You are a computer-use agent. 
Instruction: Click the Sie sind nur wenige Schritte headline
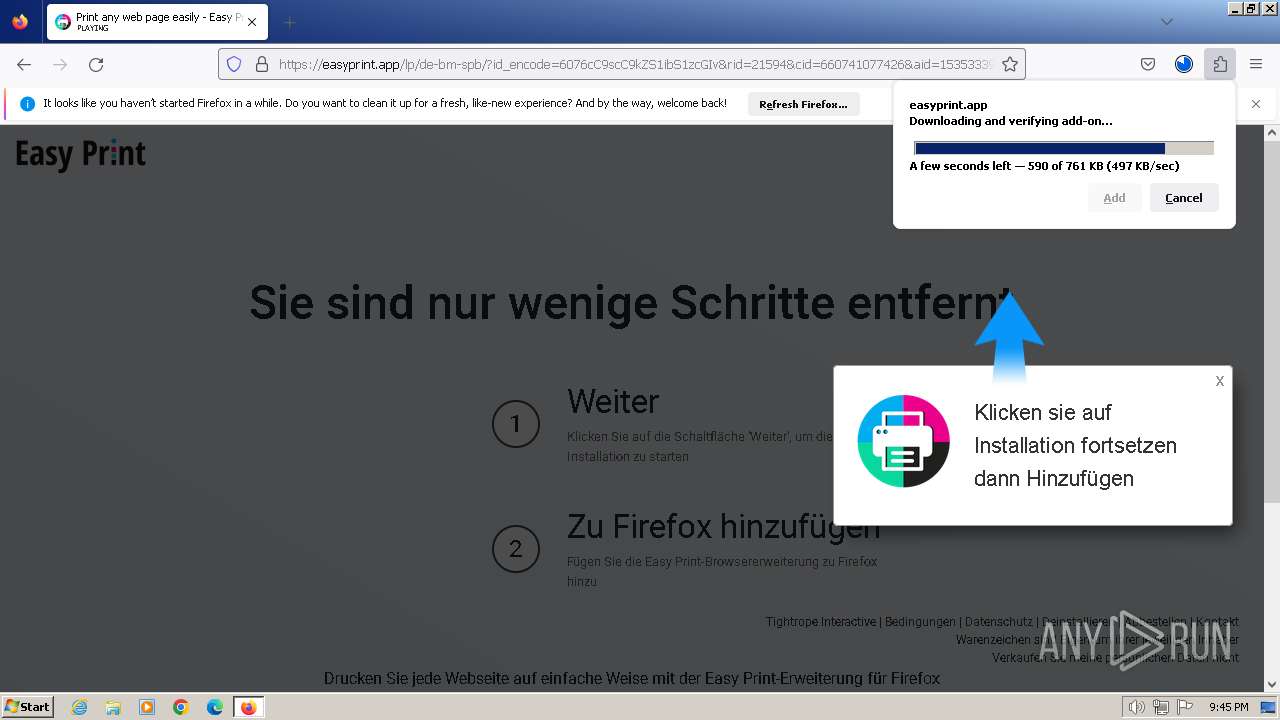(x=630, y=302)
